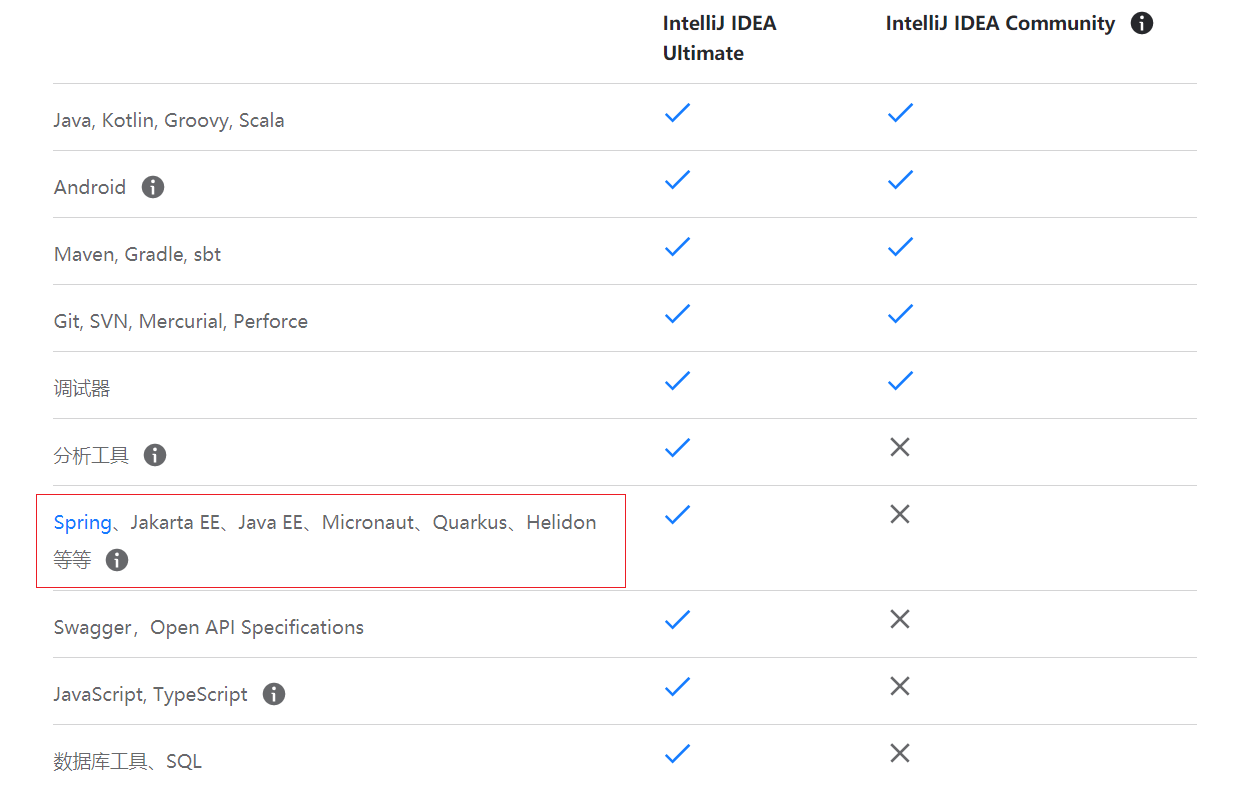Click Ultimate checkmark in 数据库工具、SQL row
Viewport: 1258px width, 795px height.
(x=678, y=754)
